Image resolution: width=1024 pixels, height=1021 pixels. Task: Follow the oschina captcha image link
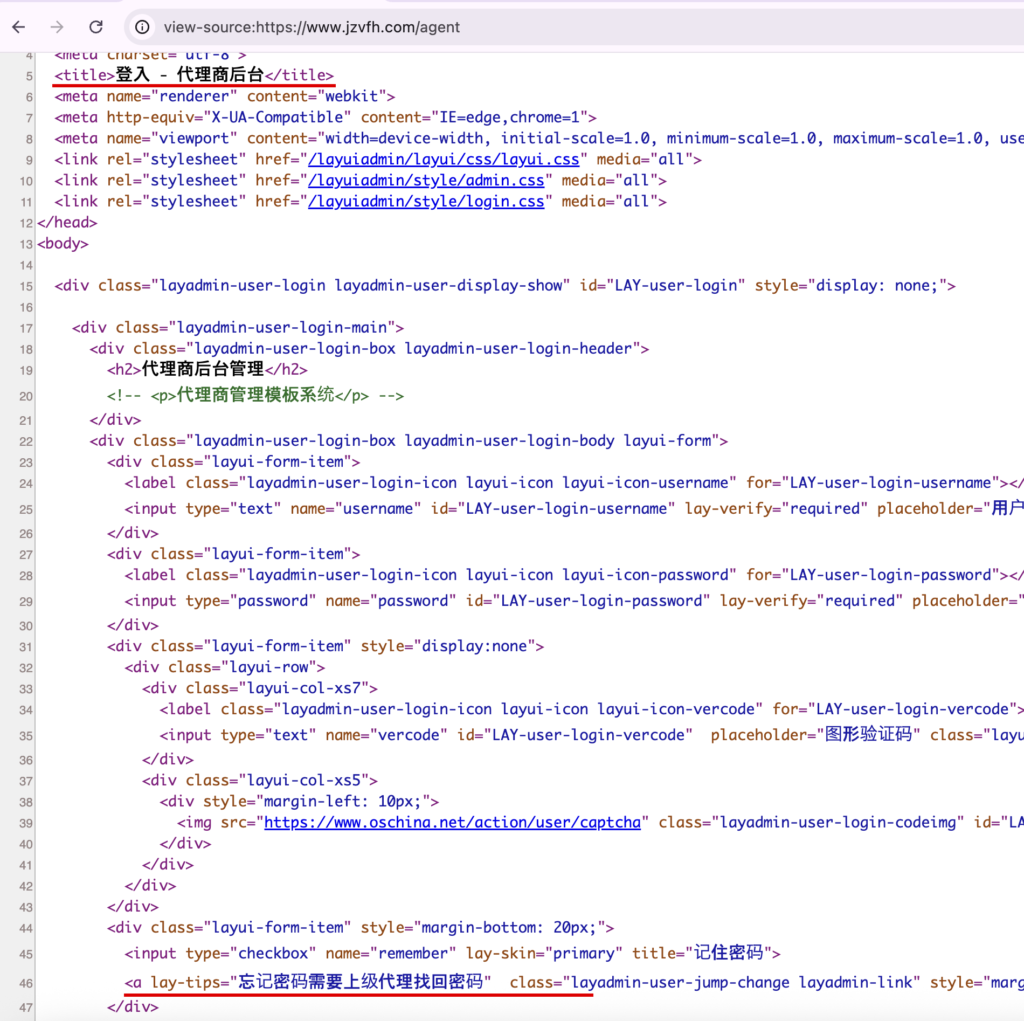(x=453, y=822)
